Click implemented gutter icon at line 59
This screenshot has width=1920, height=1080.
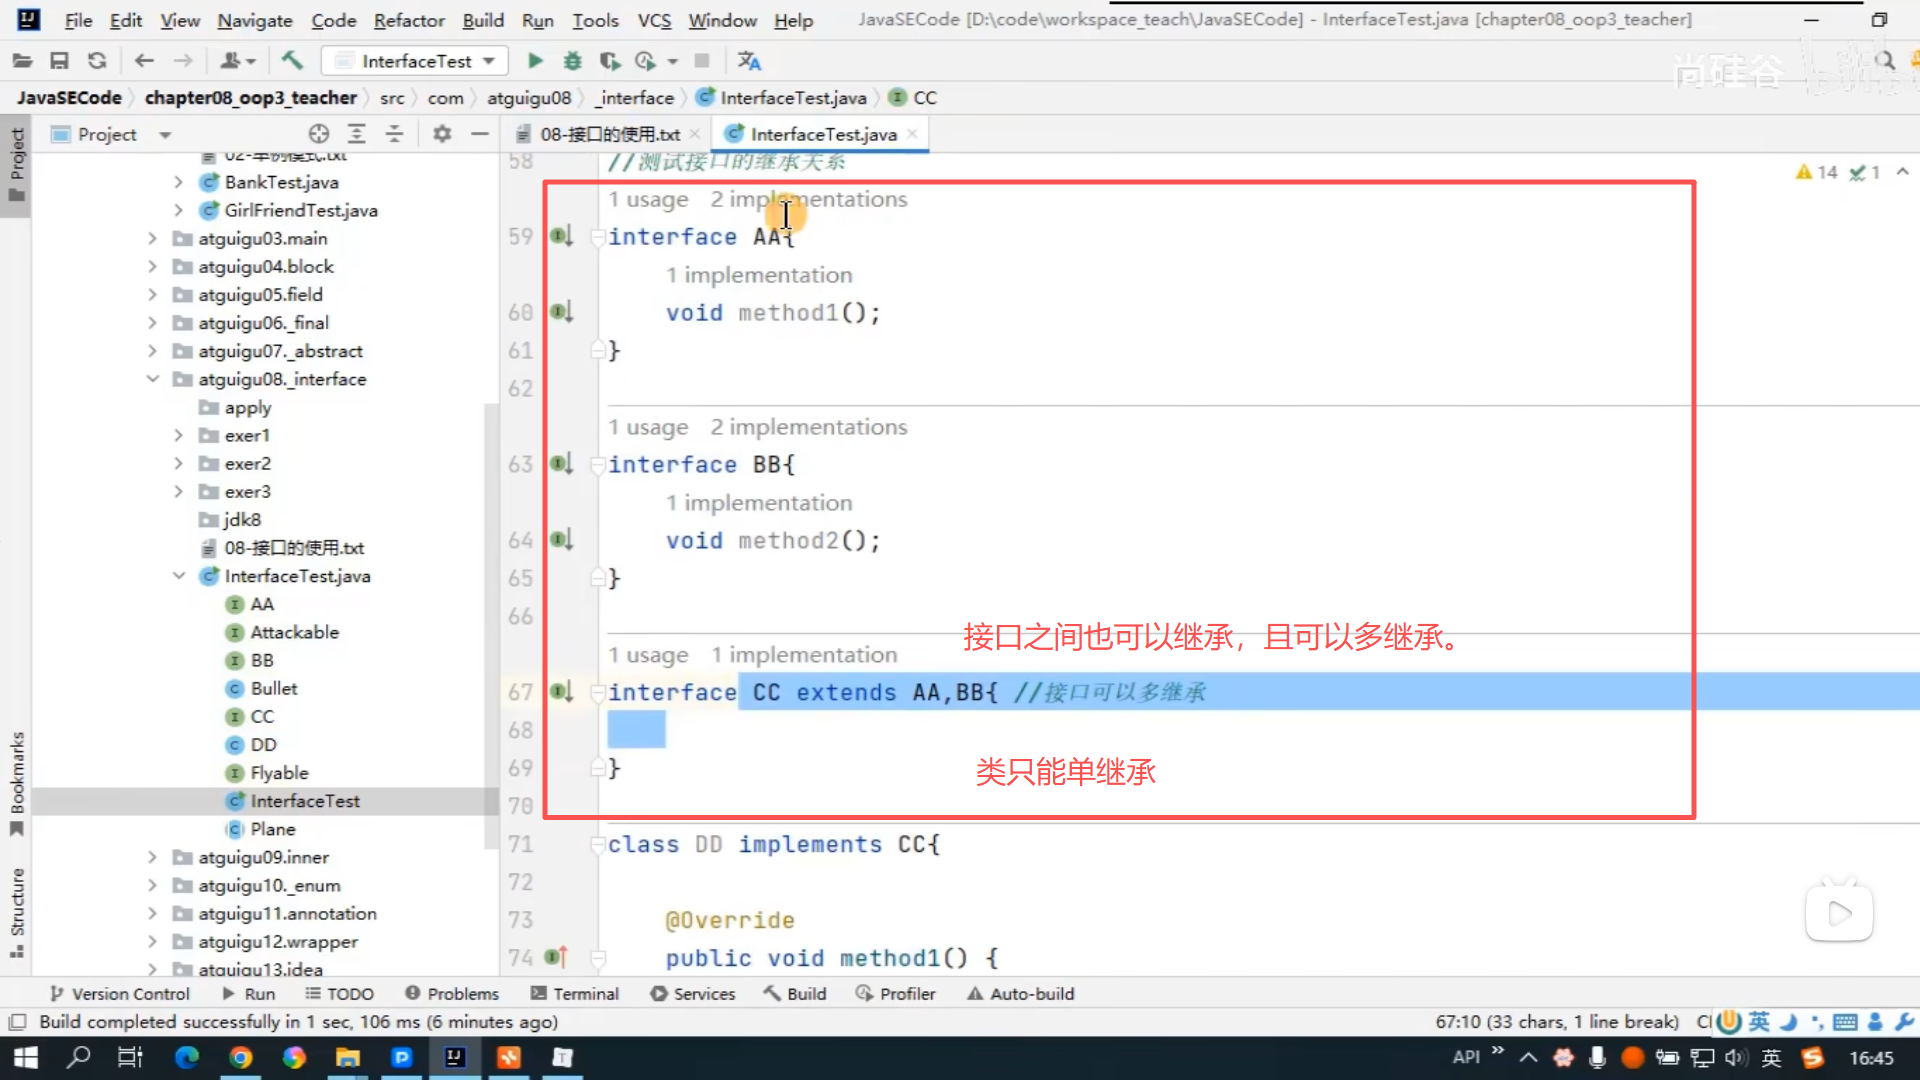[561, 236]
